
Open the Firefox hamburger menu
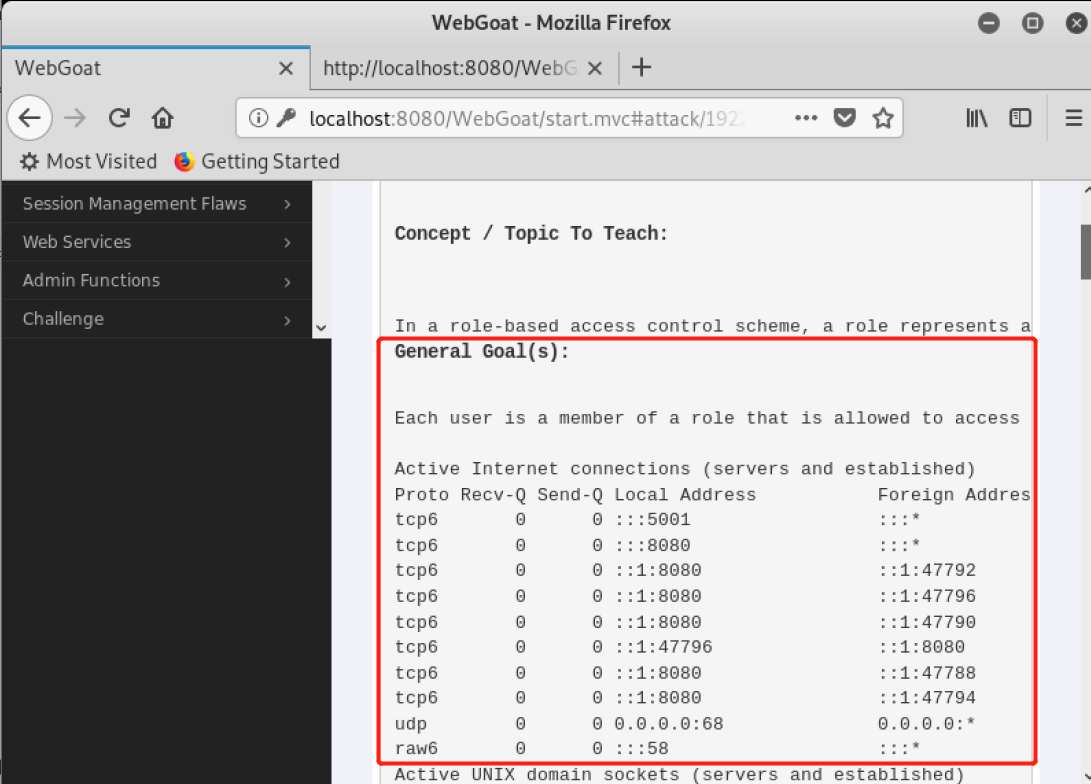tap(1074, 118)
